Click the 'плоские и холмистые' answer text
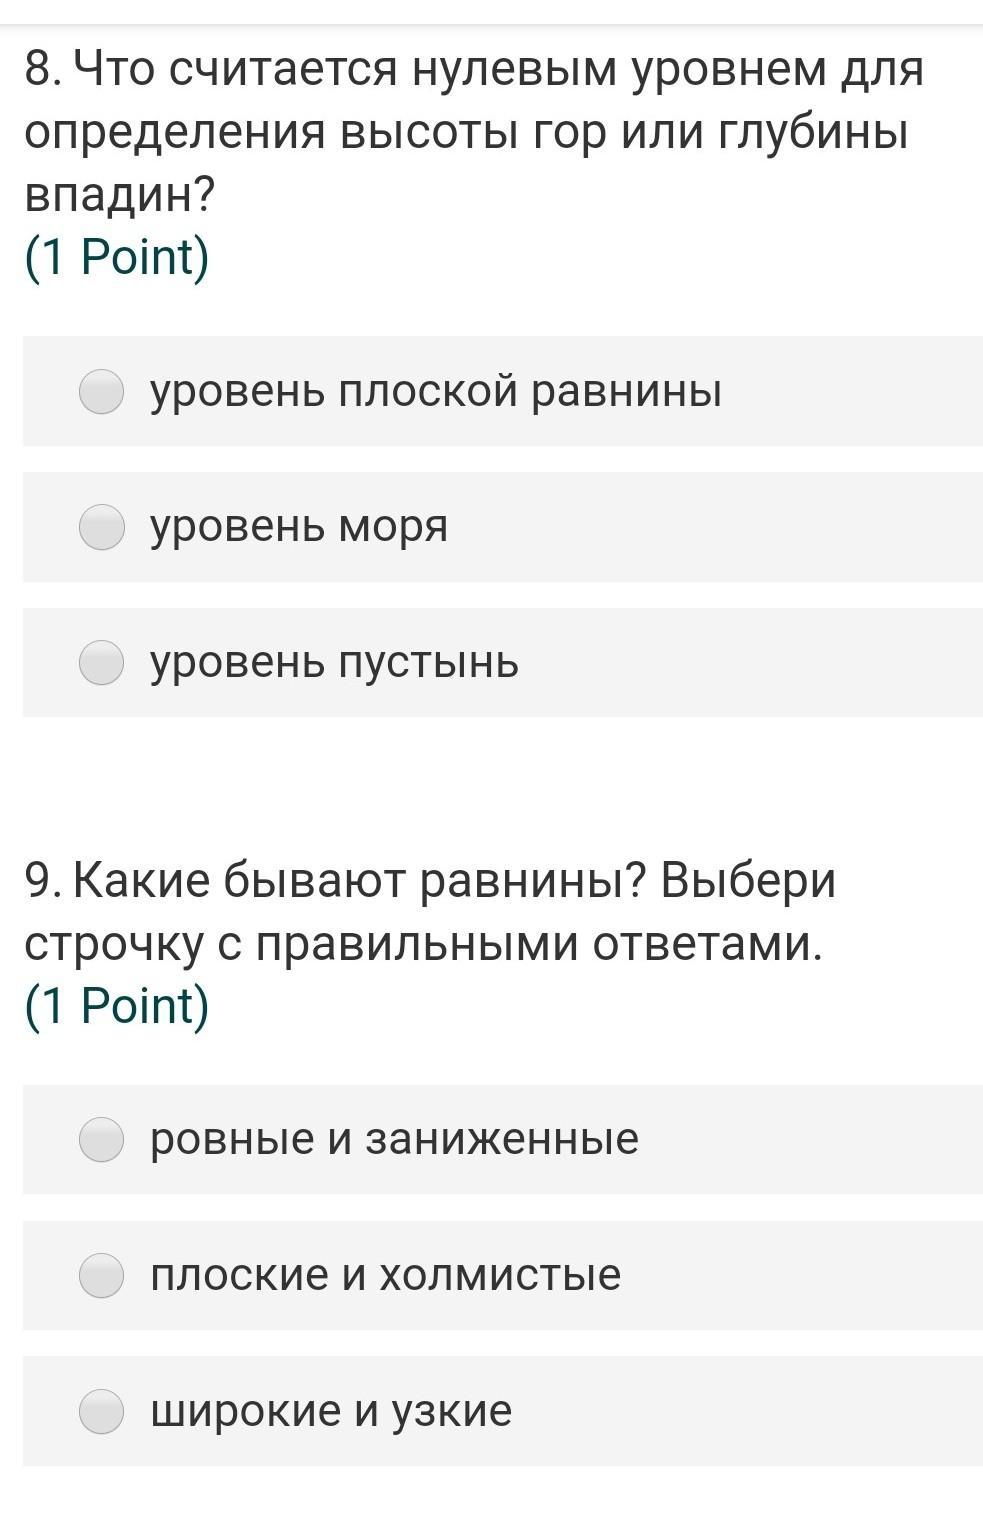 click(x=385, y=1275)
